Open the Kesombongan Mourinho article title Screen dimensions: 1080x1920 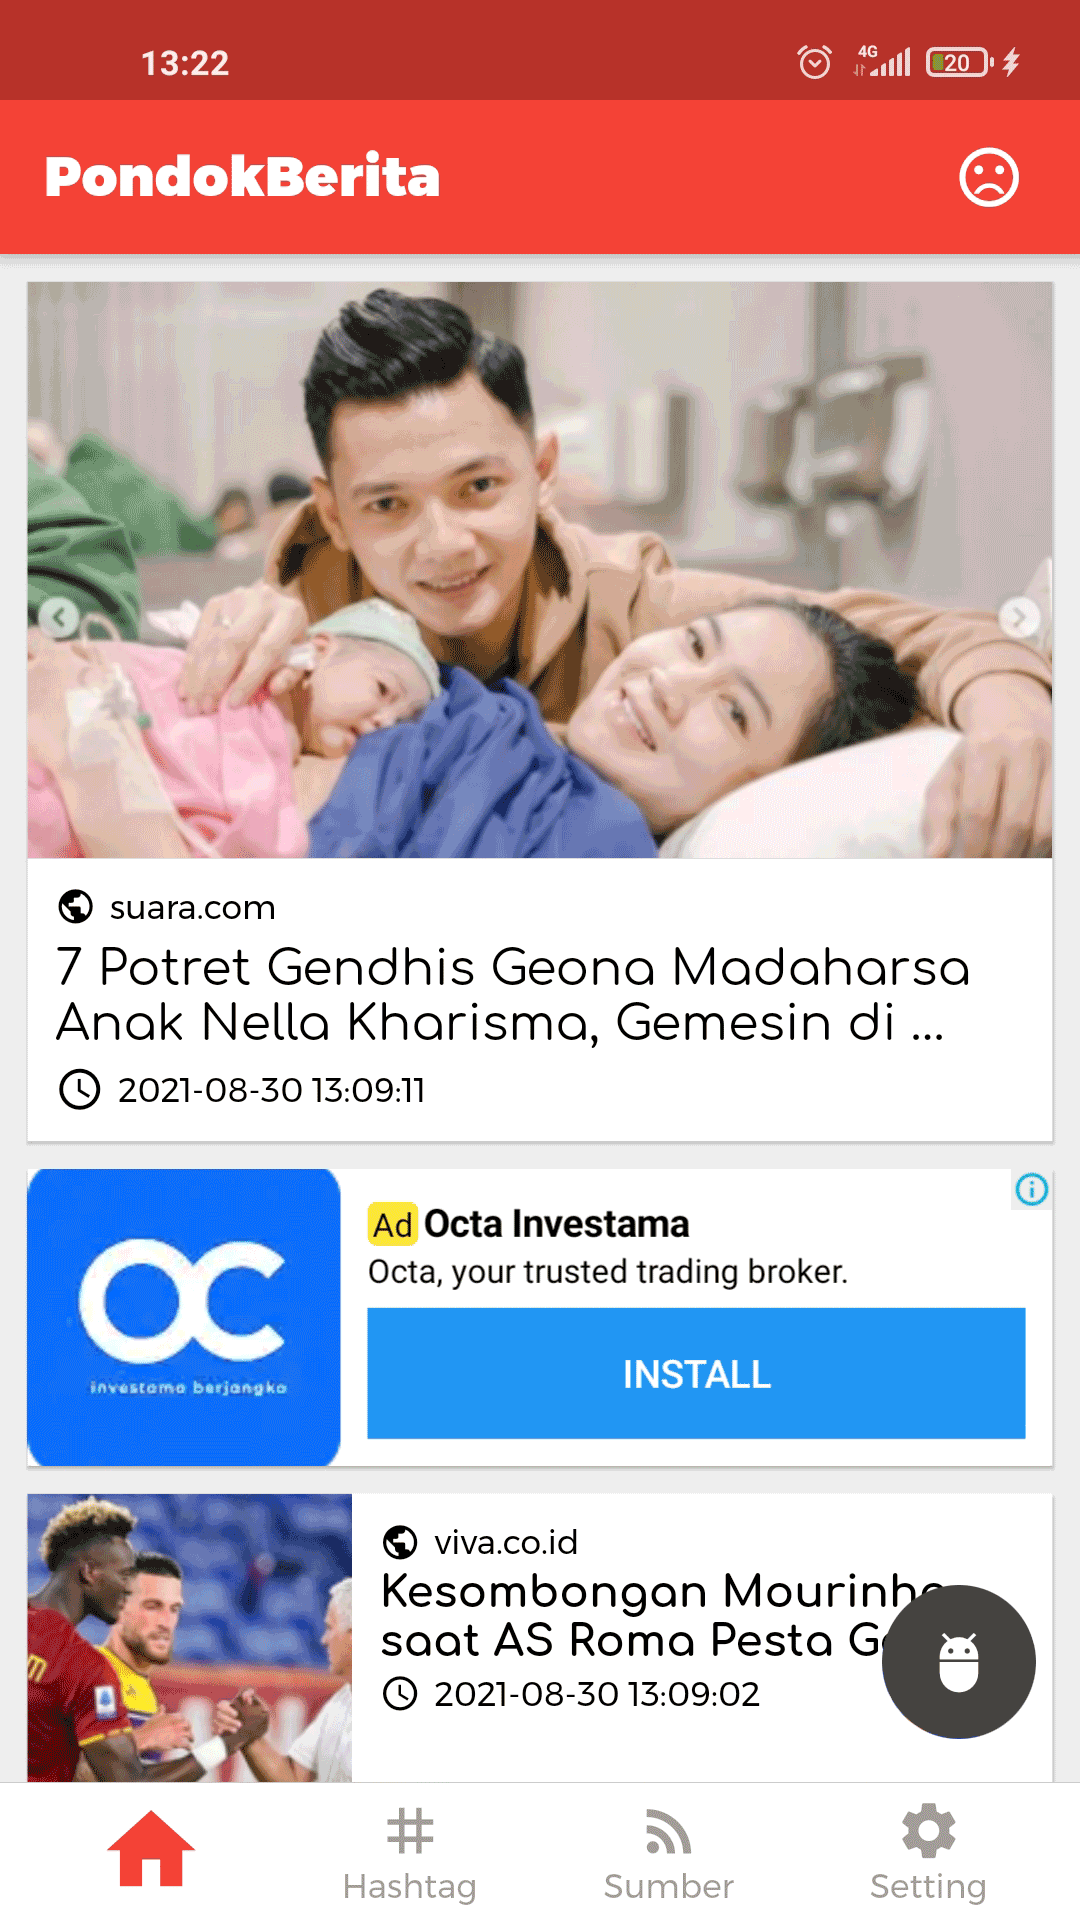coord(660,1615)
